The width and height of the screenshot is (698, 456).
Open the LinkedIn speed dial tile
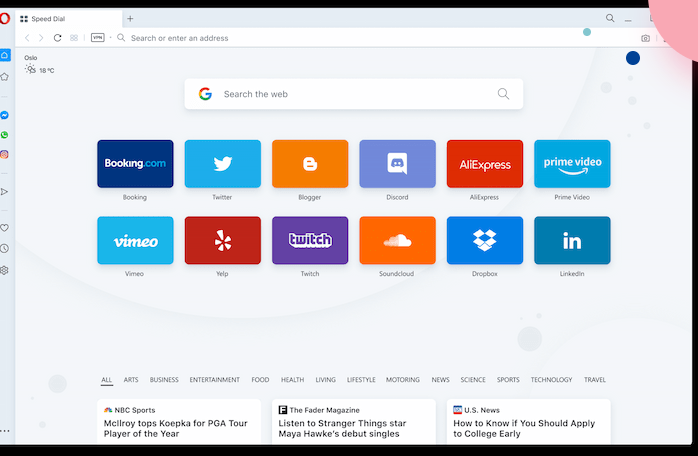point(572,240)
